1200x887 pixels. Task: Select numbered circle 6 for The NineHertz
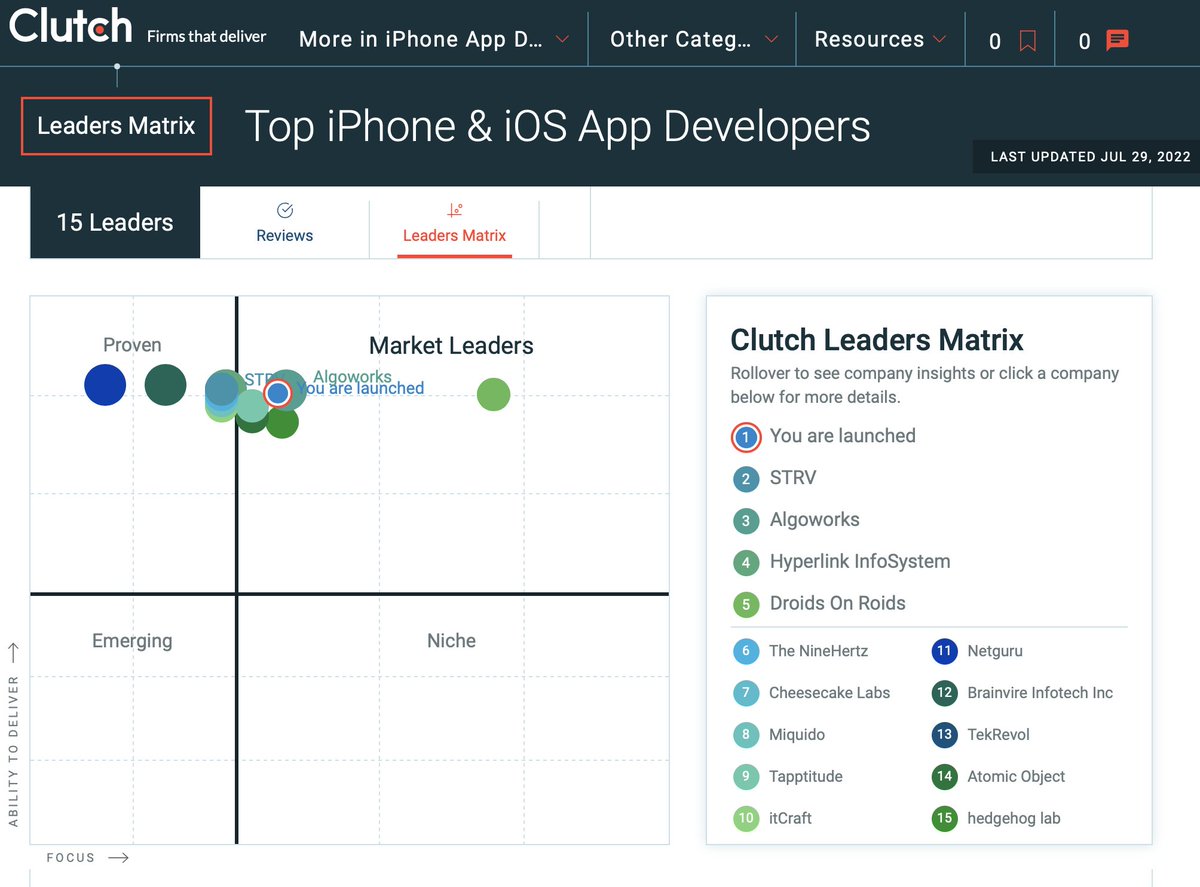[746, 651]
